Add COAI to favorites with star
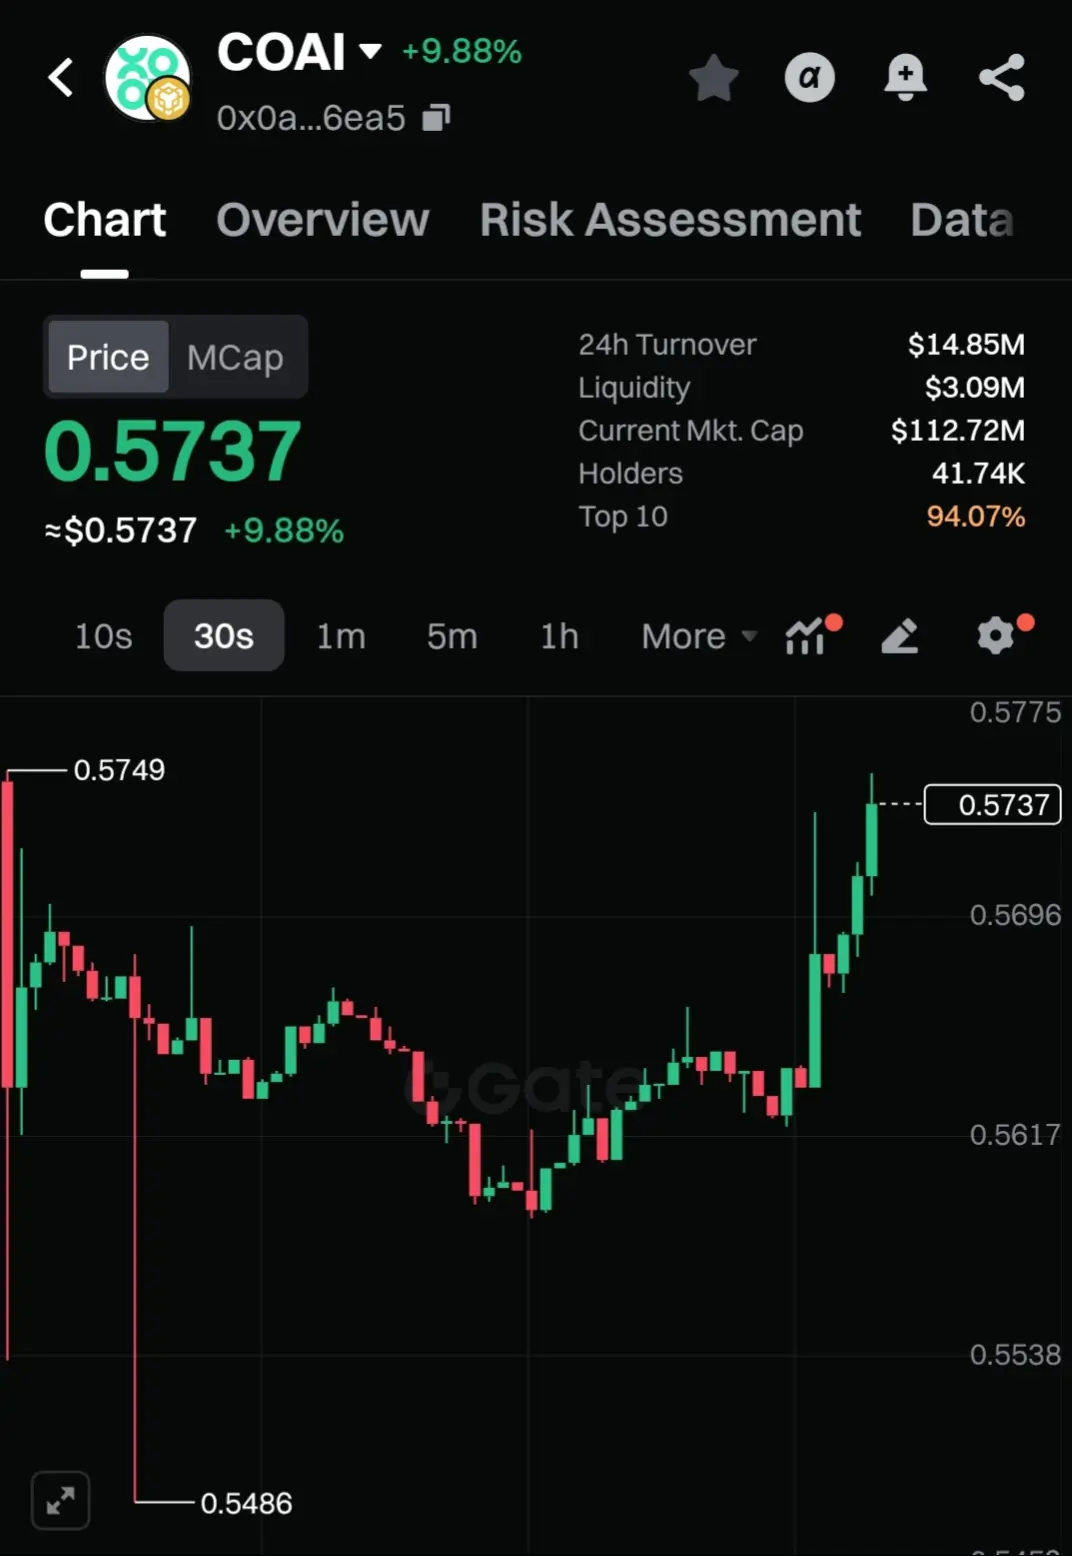 tap(714, 77)
